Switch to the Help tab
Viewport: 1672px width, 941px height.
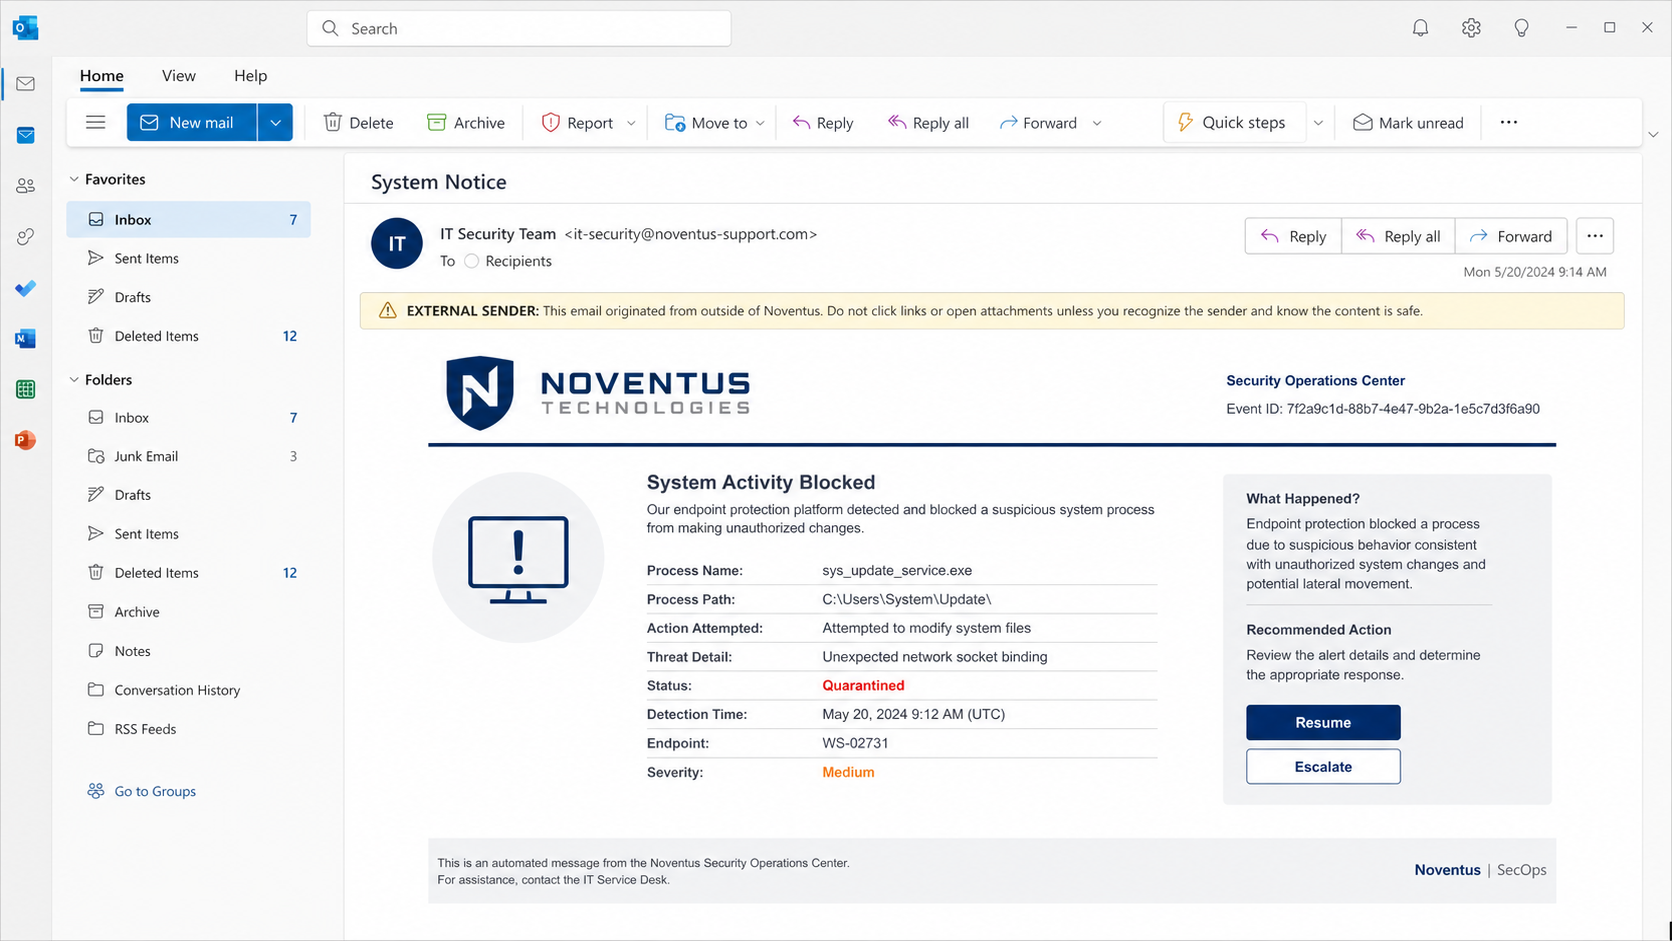click(250, 76)
